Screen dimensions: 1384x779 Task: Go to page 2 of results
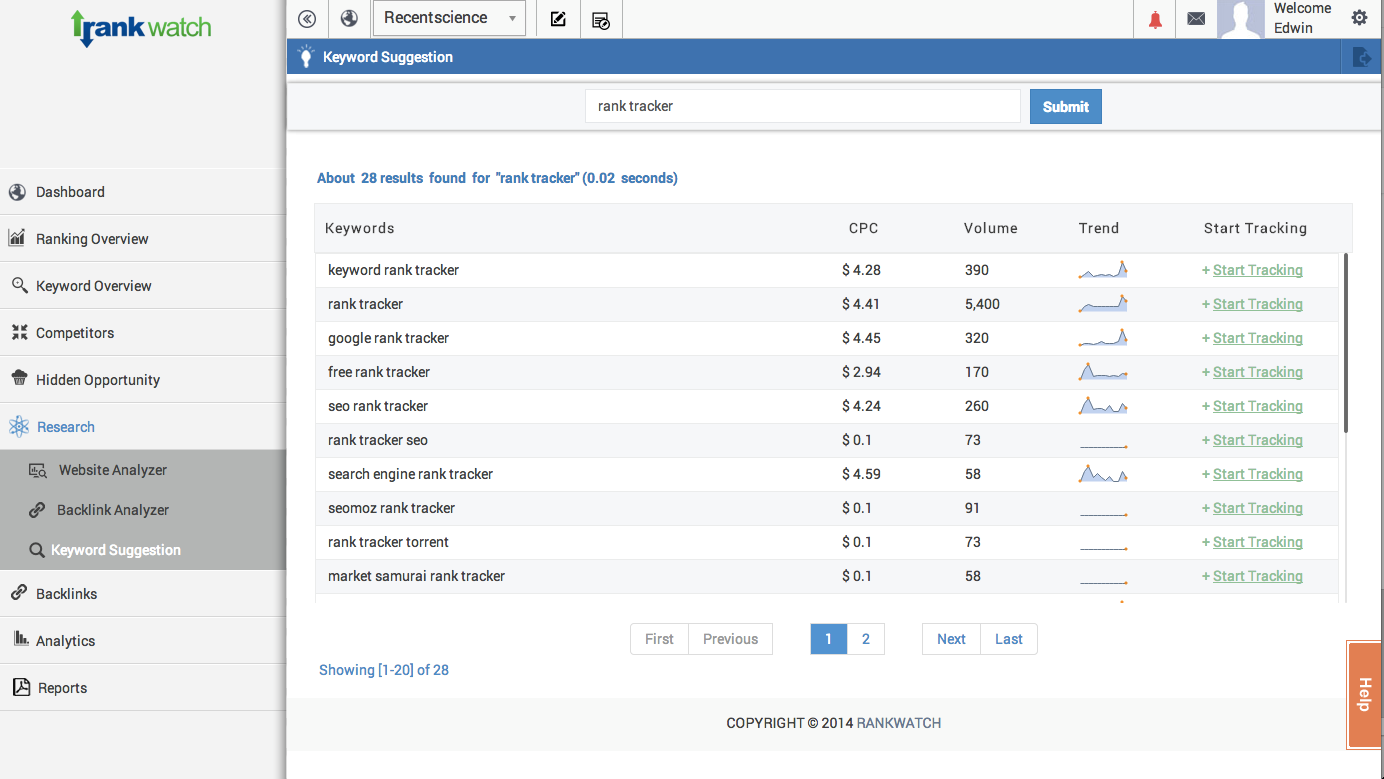[866, 639]
